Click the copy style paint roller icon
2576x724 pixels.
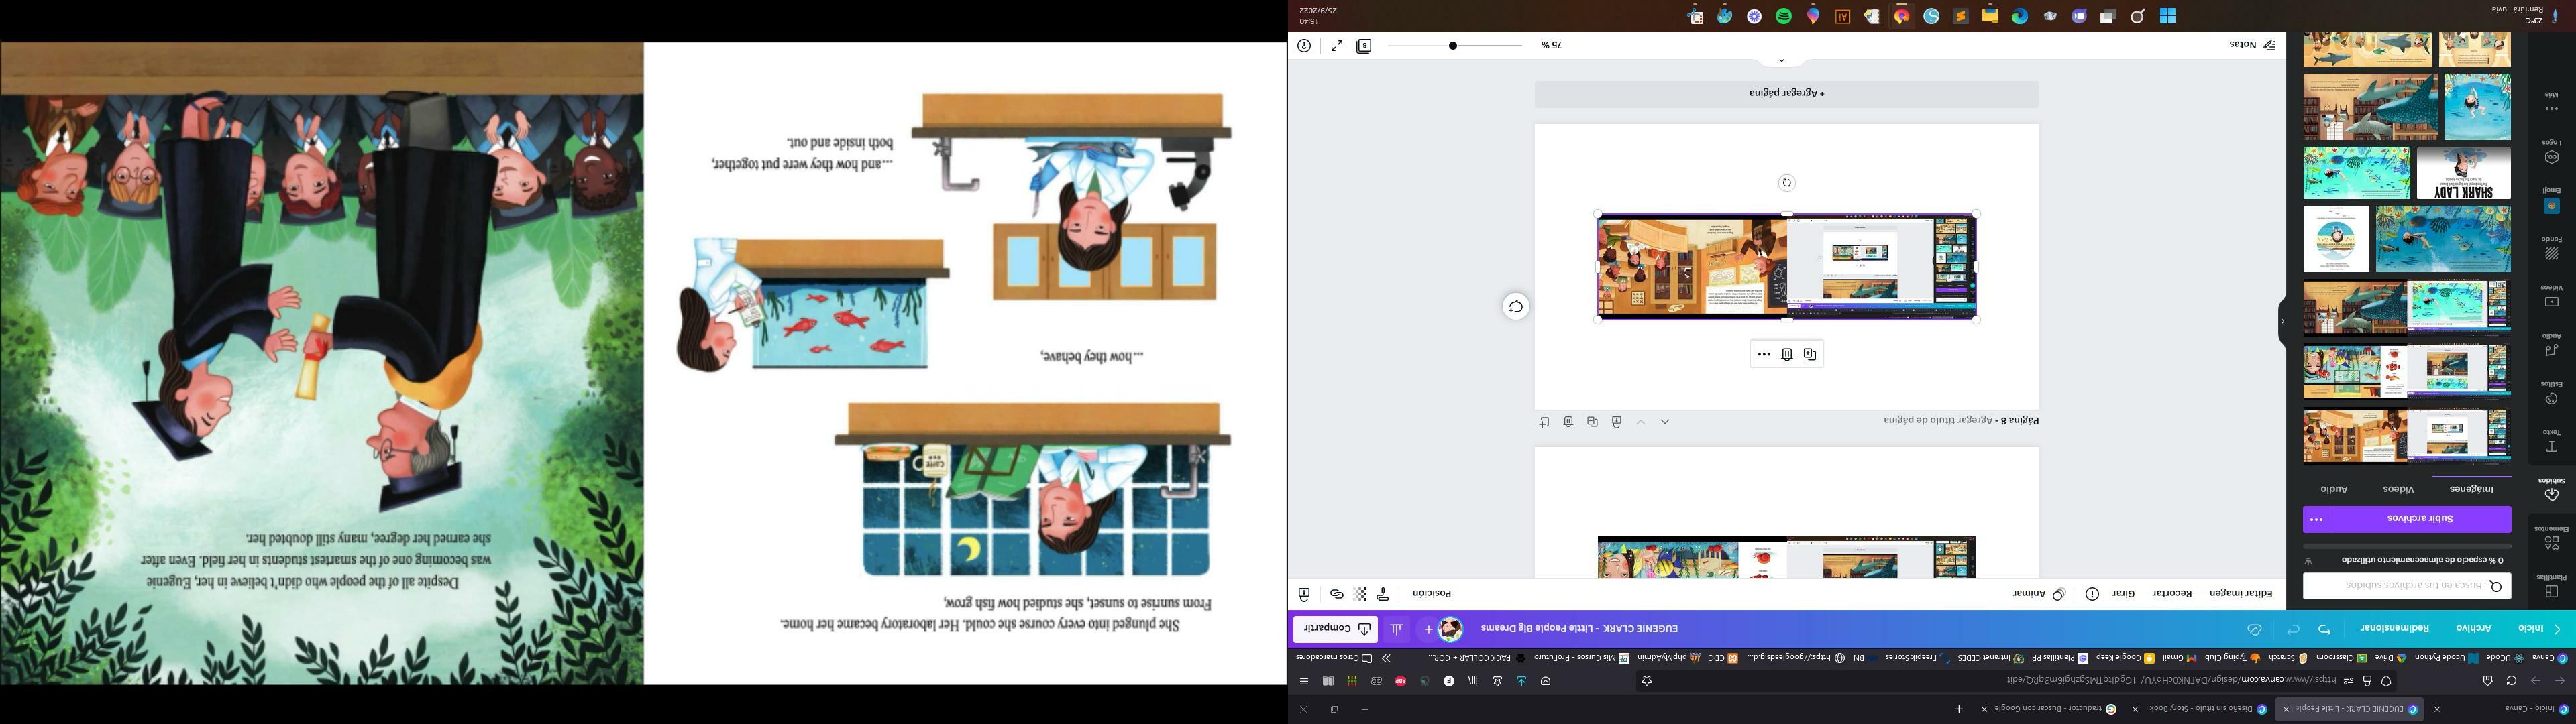[1383, 594]
